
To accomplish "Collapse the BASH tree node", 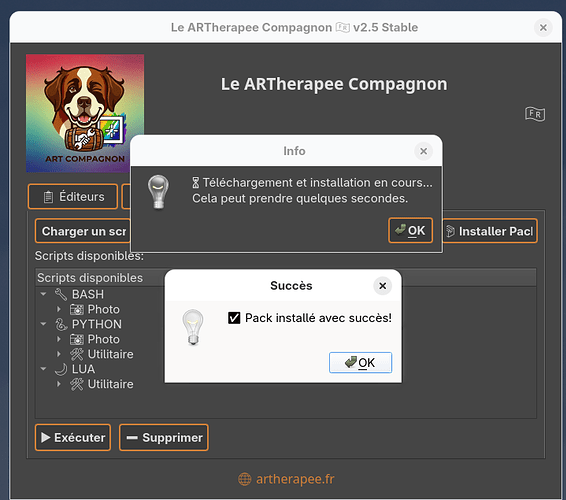I will coord(44,294).
